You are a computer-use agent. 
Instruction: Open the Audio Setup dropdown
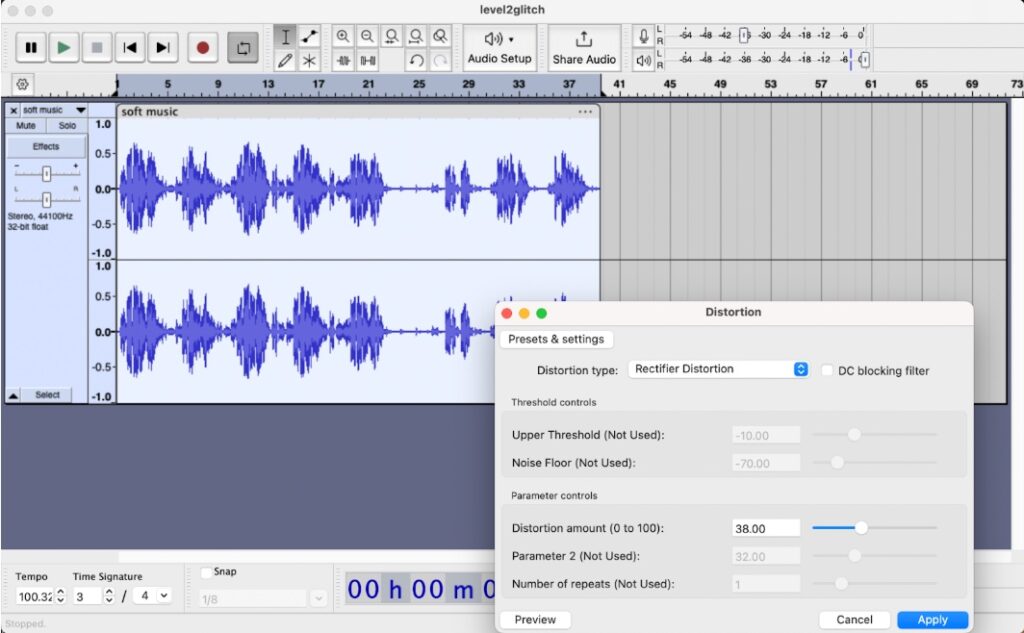tap(499, 47)
